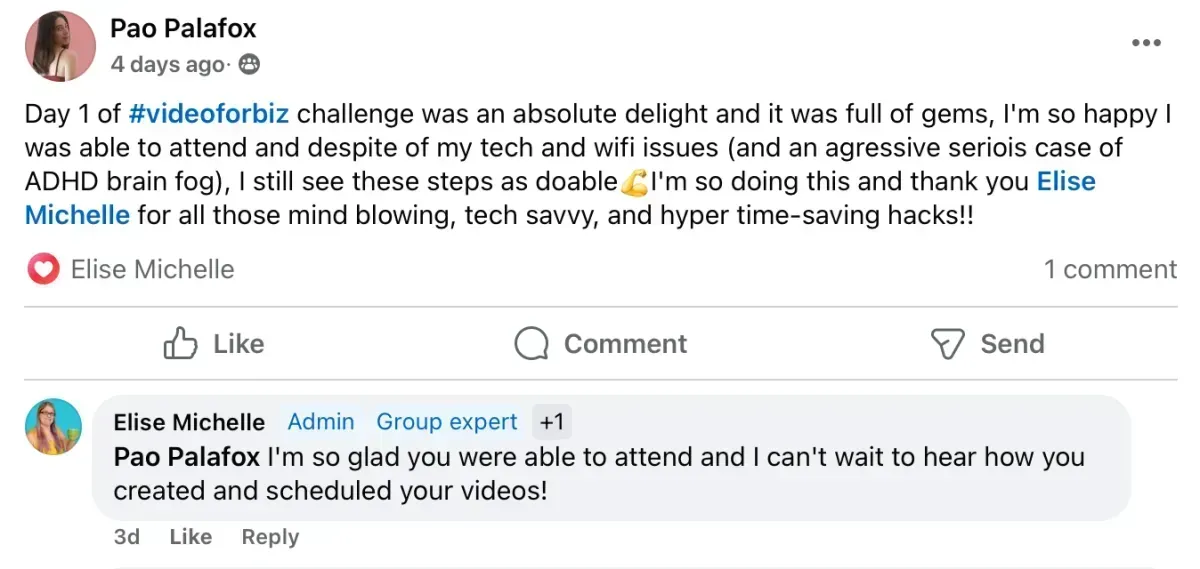Click the speech bubble Comment icon
This screenshot has width=1200, height=569.
click(x=531, y=344)
